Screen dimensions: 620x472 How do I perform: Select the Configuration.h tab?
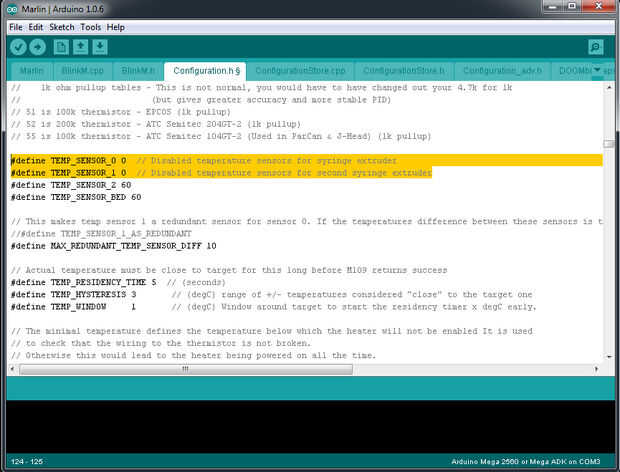pos(206,71)
